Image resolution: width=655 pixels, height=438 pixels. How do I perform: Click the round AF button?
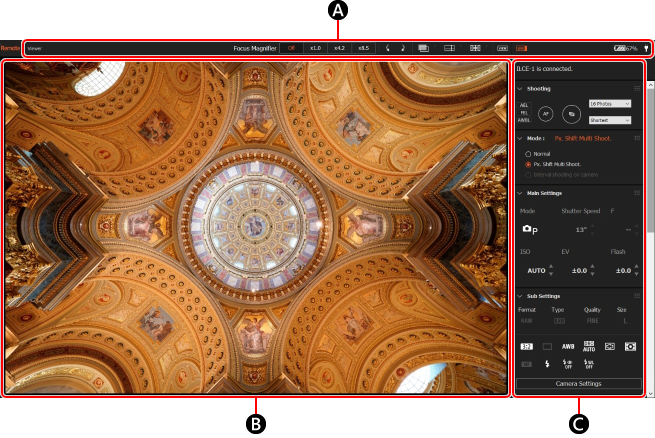pos(546,114)
